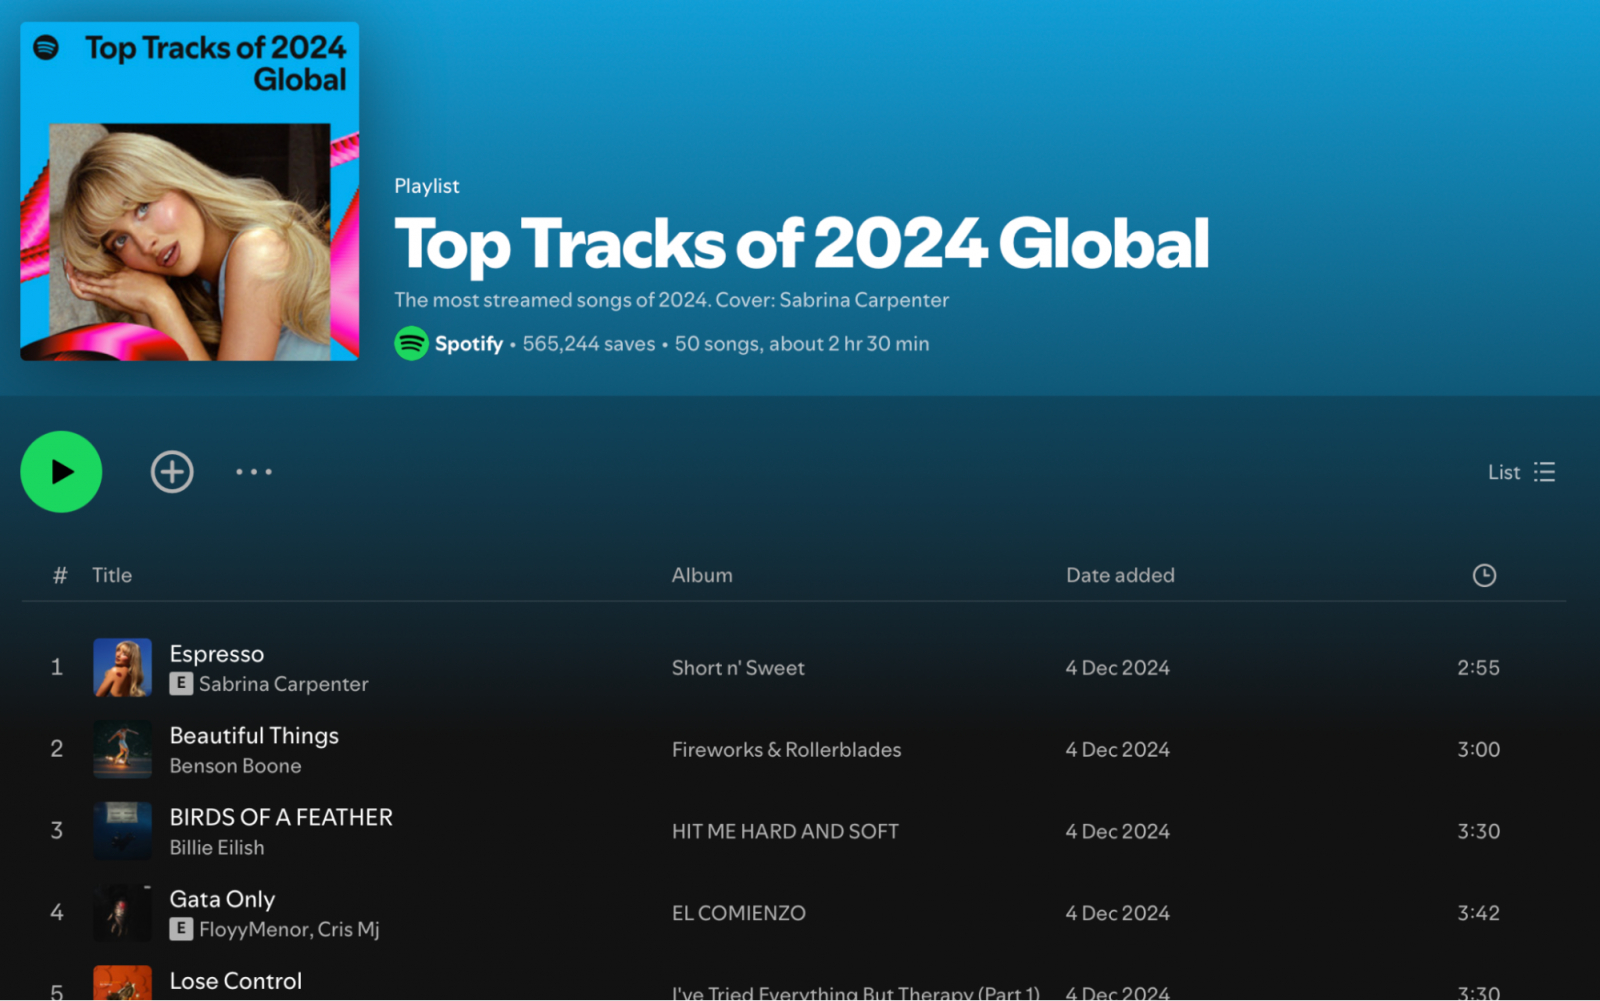The width and height of the screenshot is (1600, 1001).
Task: Click the date added for Espresso
Action: 1117,668
